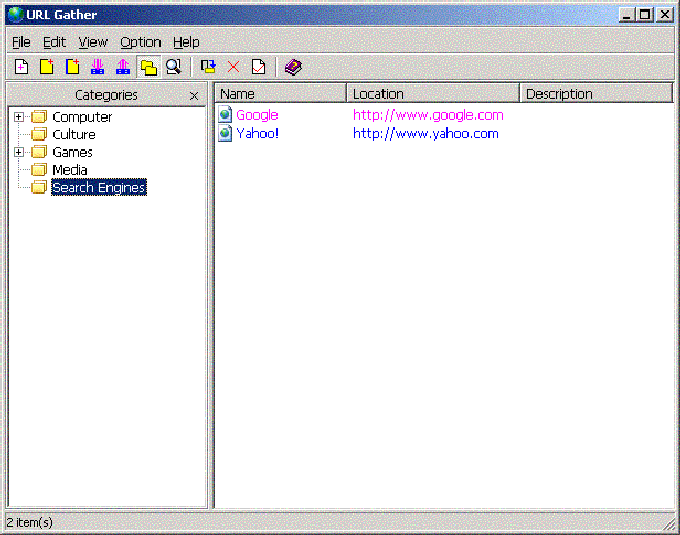
Task: Select the Yahoo! entry name
Action: 257,134
